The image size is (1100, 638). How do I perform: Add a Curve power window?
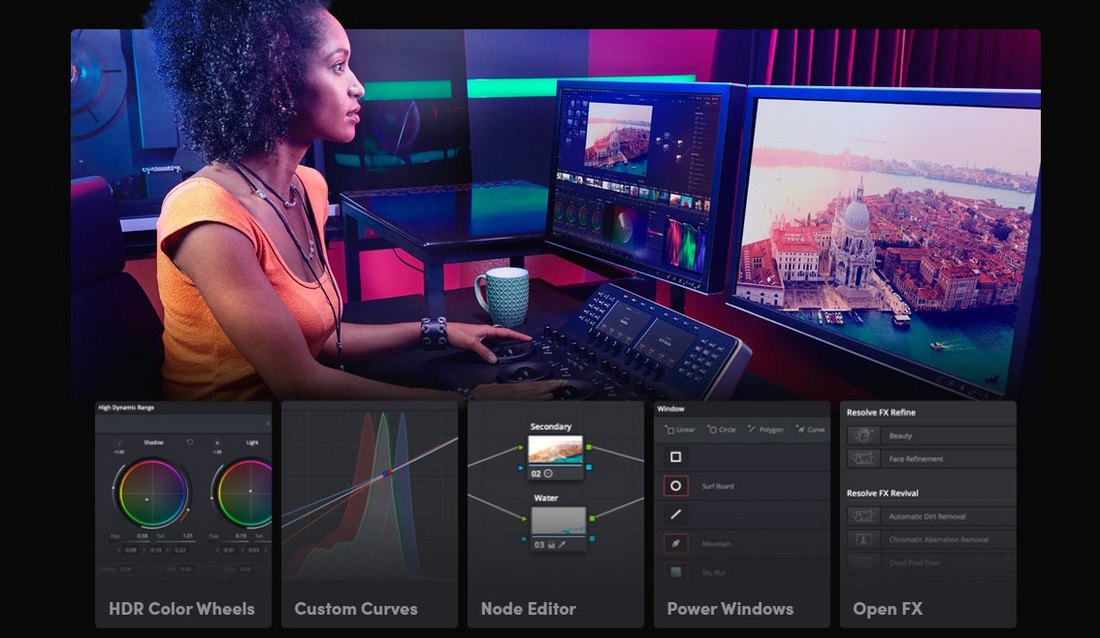coord(811,430)
